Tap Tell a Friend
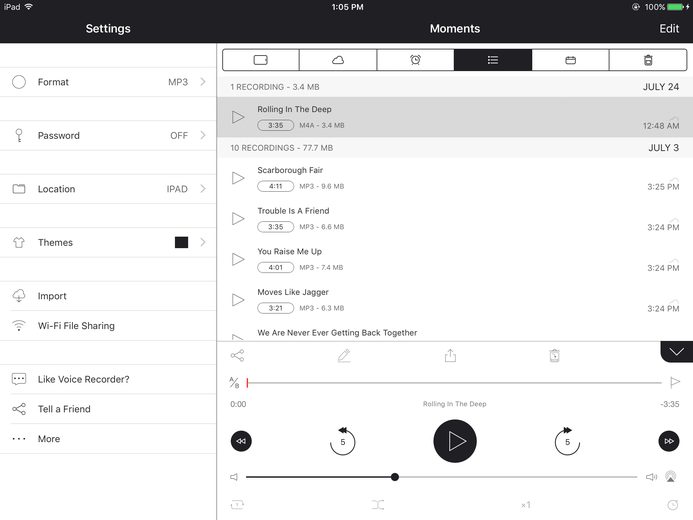This screenshot has width=693, height=520. pos(108,409)
